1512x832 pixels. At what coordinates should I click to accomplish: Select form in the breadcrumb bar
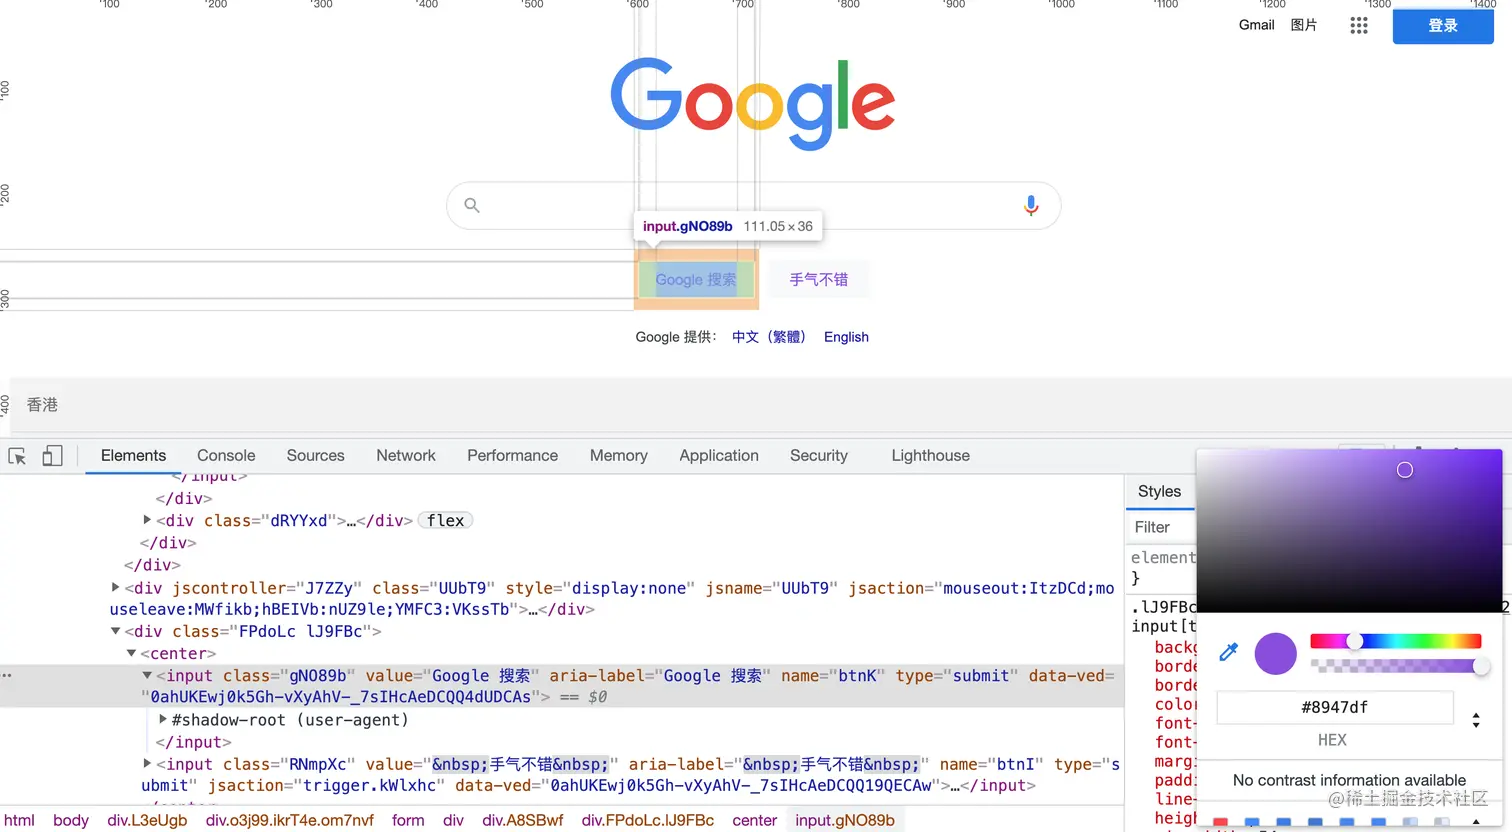tap(408, 820)
